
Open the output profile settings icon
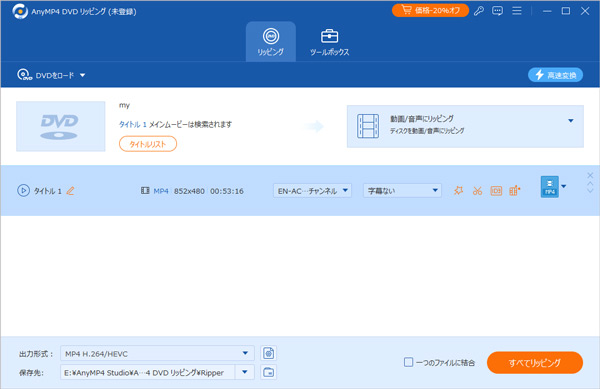(x=269, y=353)
